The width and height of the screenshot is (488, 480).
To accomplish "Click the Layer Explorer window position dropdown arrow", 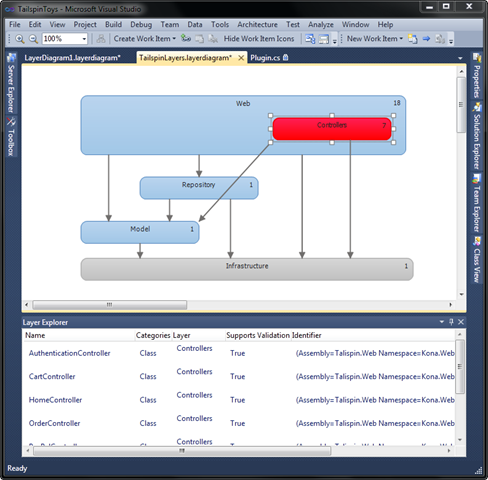I will (x=442, y=322).
